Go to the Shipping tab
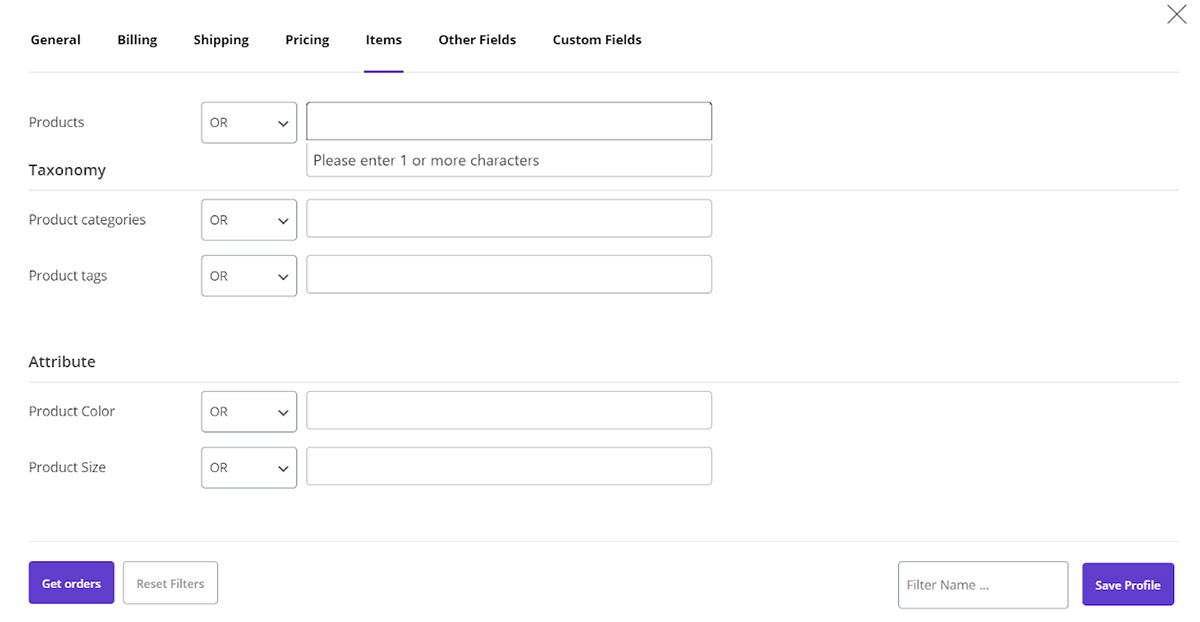Screen dimensions: 1200x622 click(221, 40)
